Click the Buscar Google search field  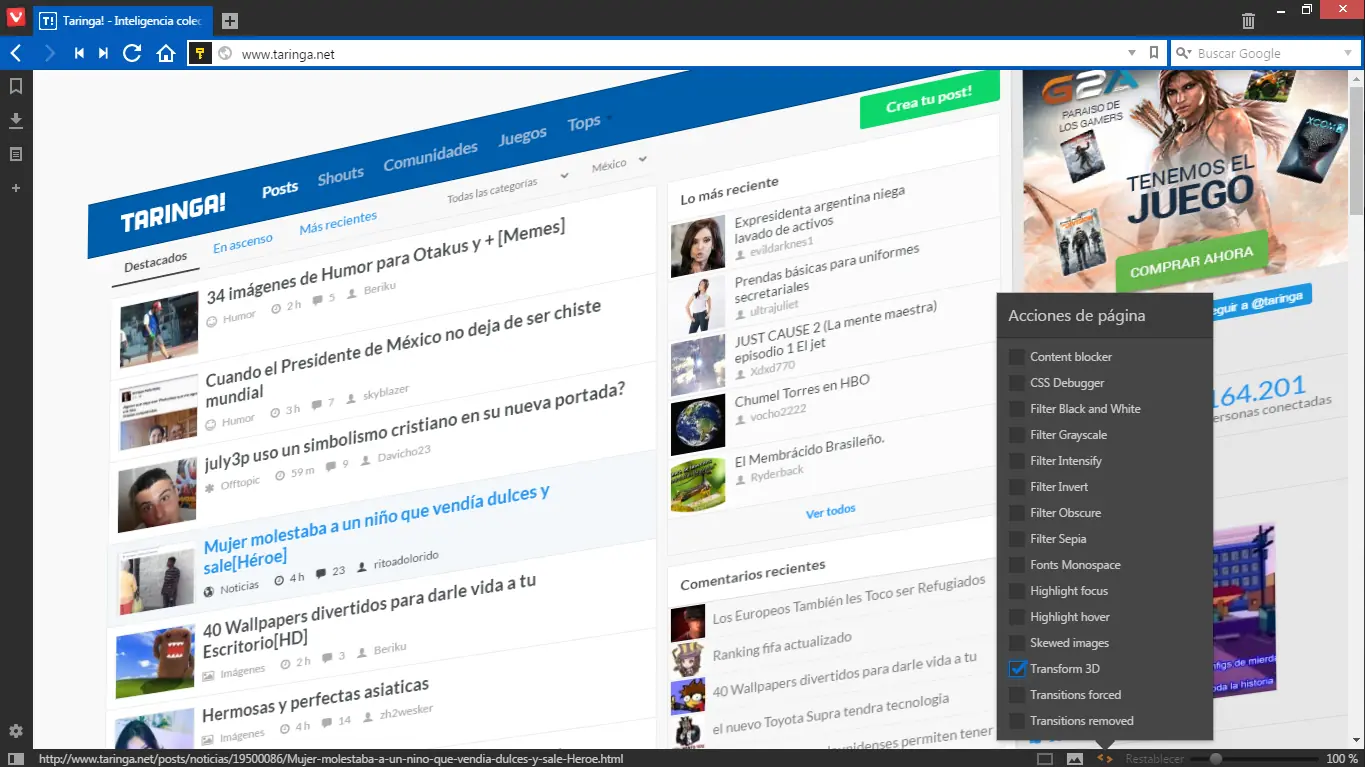(x=1265, y=54)
